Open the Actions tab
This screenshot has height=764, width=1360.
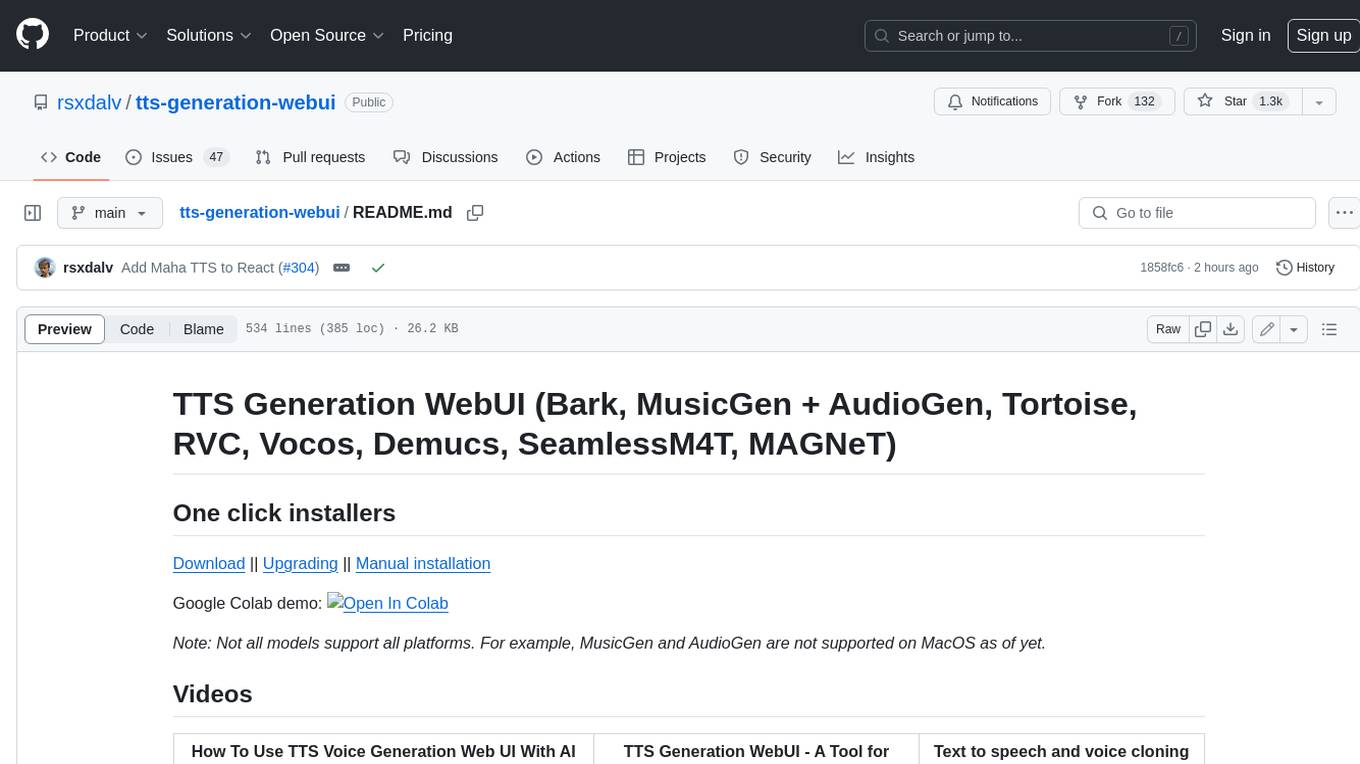(x=563, y=157)
